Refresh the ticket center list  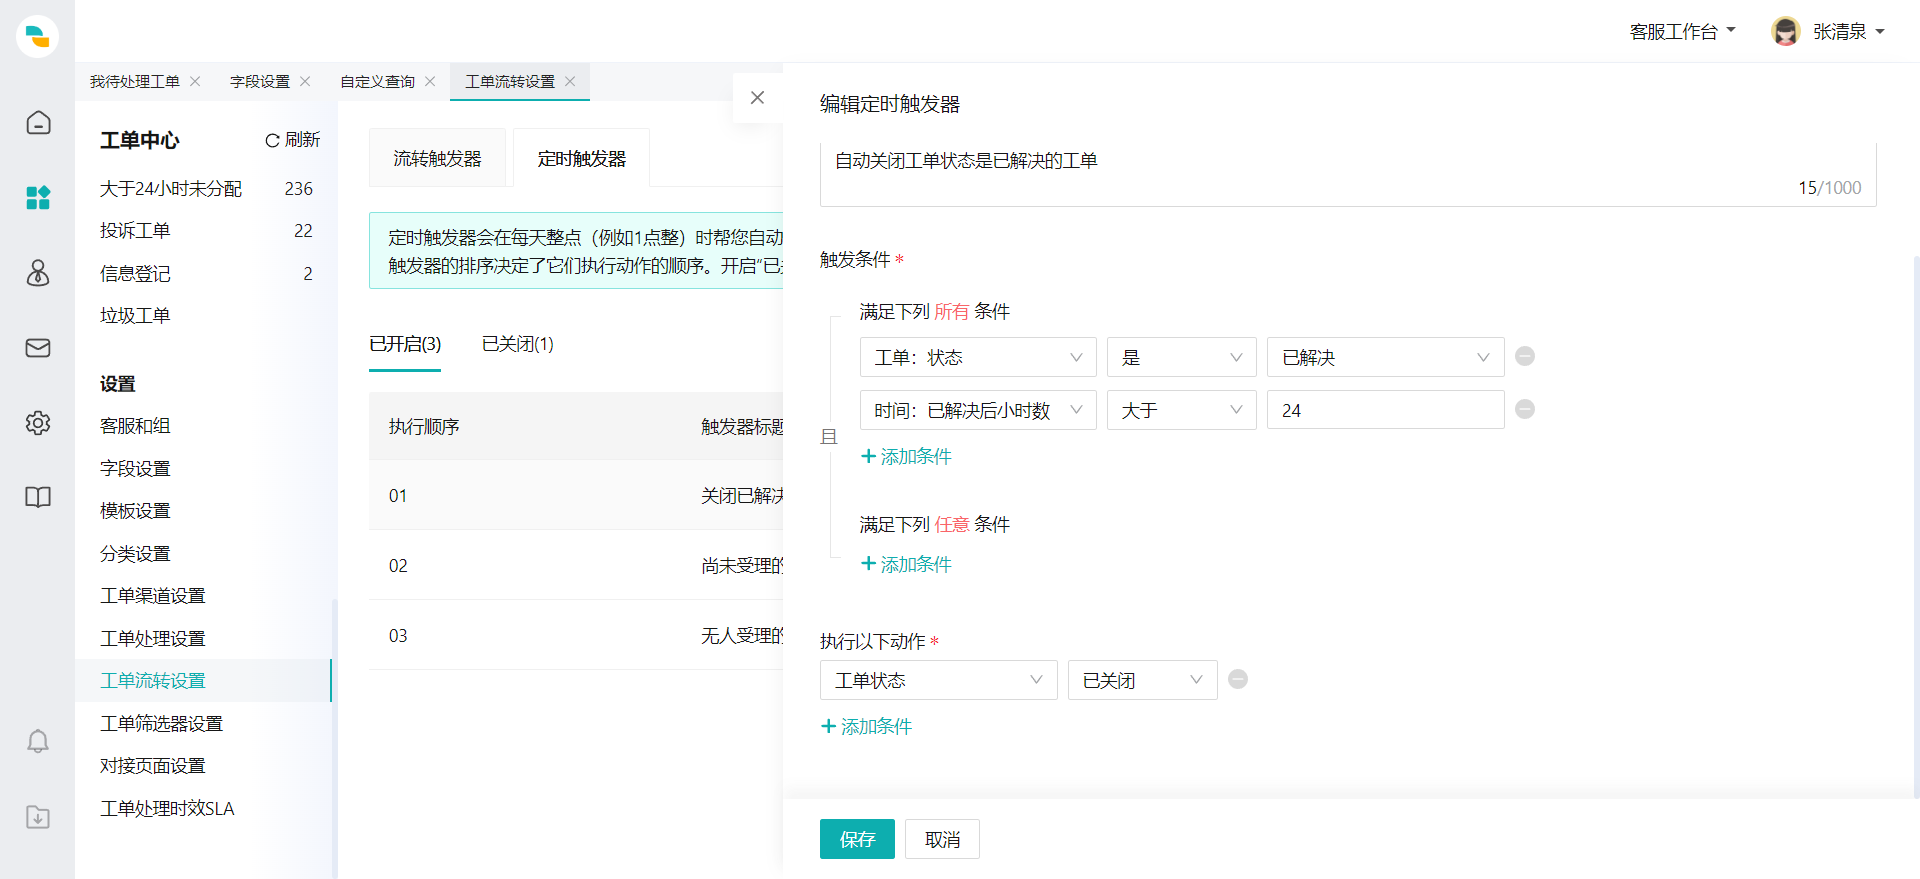pyautogui.click(x=292, y=140)
